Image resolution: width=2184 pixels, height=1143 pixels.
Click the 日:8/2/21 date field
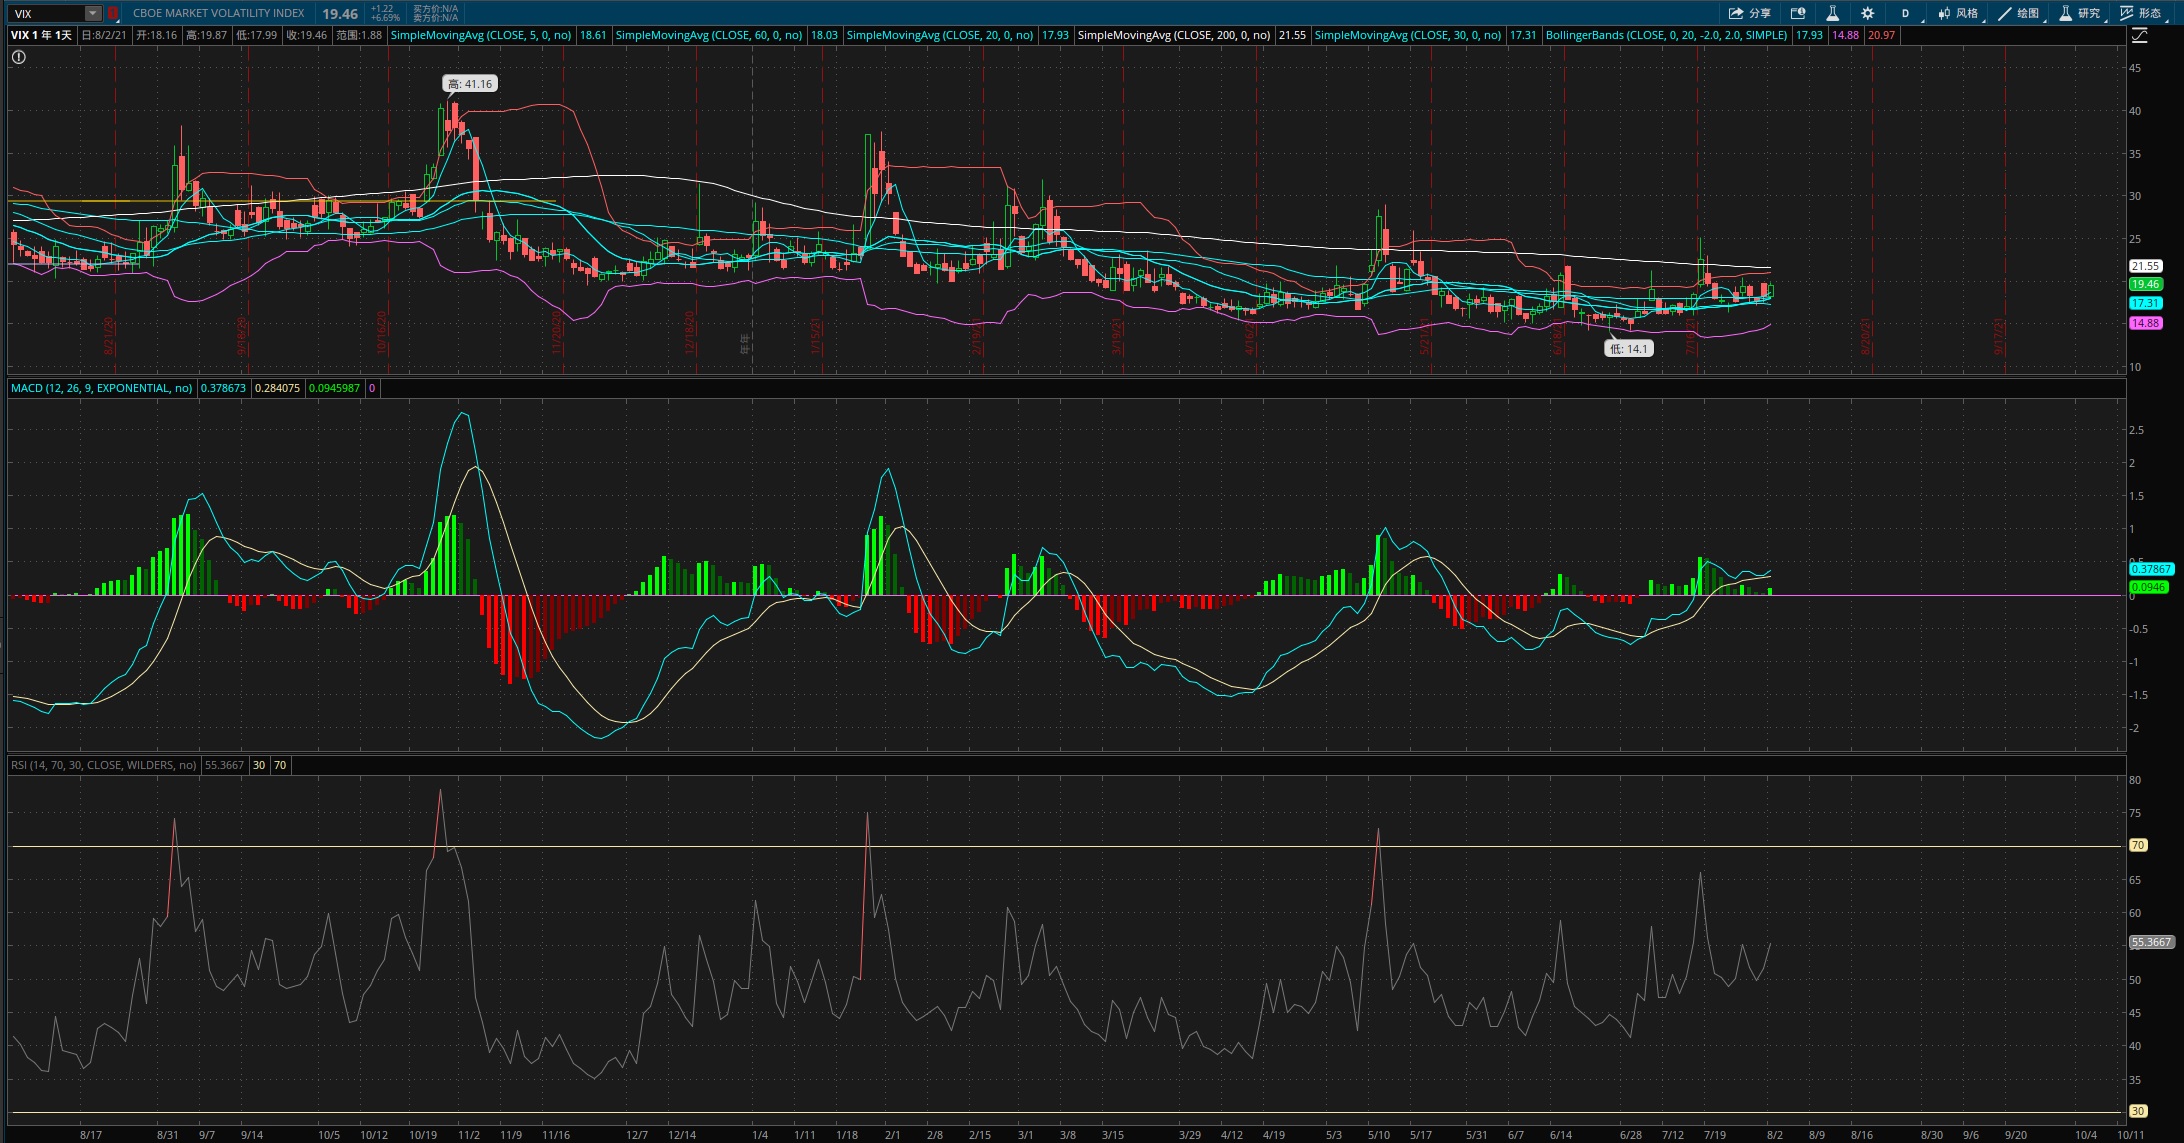tap(104, 35)
